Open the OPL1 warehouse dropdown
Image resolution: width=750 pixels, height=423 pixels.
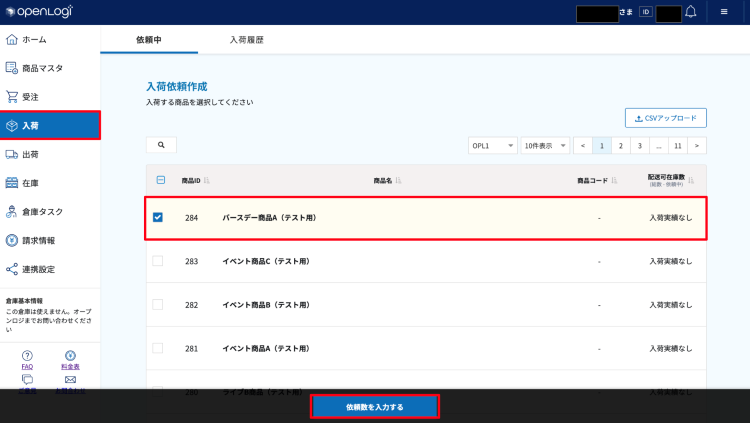pos(493,145)
